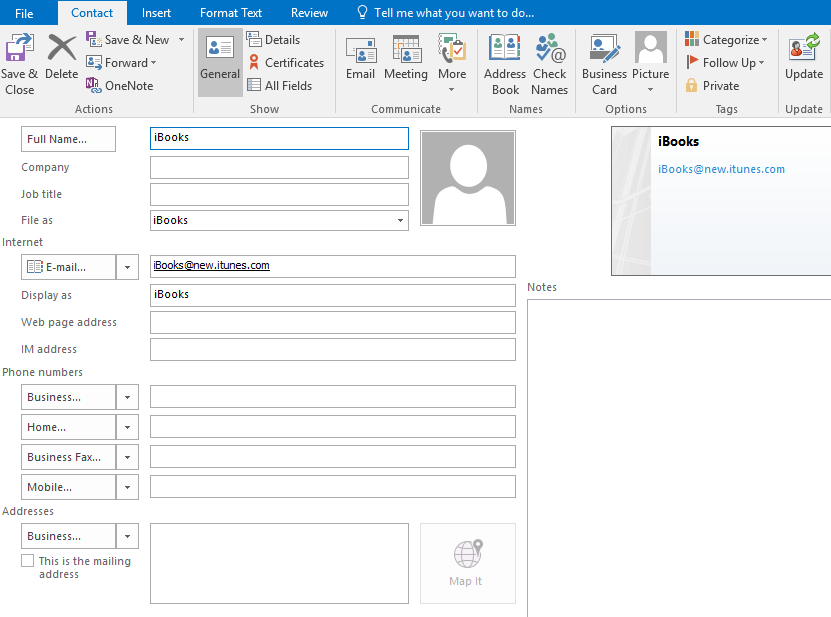This screenshot has height=617, width=831.
Task: Click the Full Name text field
Action: tap(279, 138)
